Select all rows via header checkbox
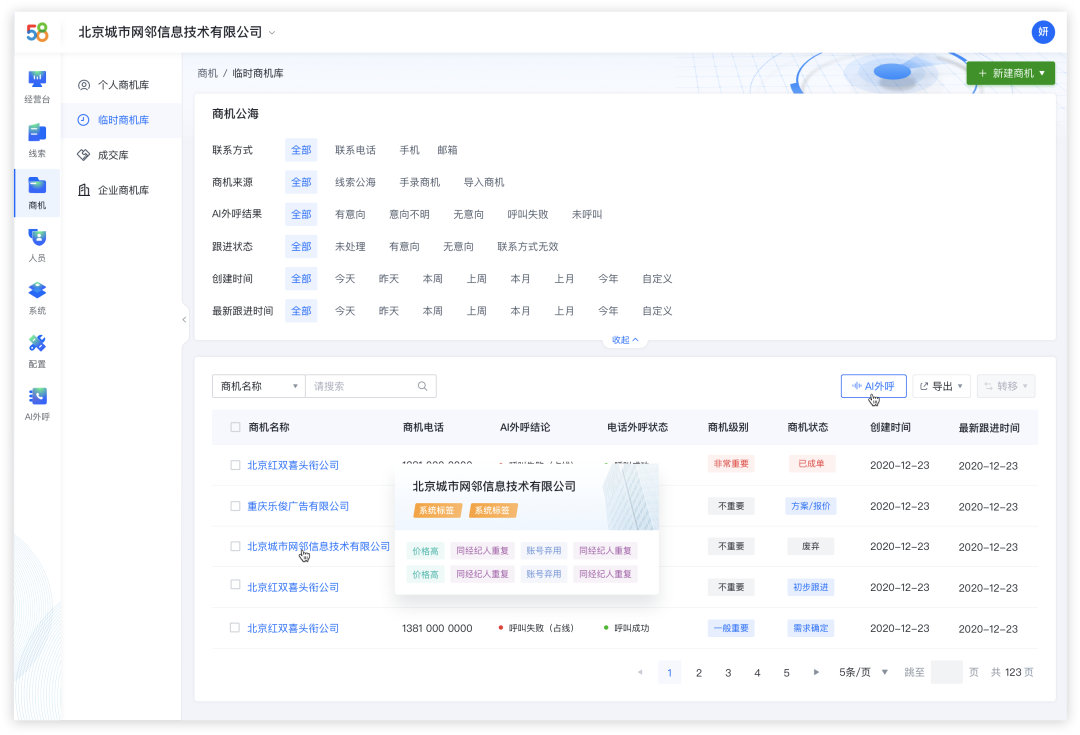This screenshot has width=1080, height=735. pyautogui.click(x=235, y=427)
